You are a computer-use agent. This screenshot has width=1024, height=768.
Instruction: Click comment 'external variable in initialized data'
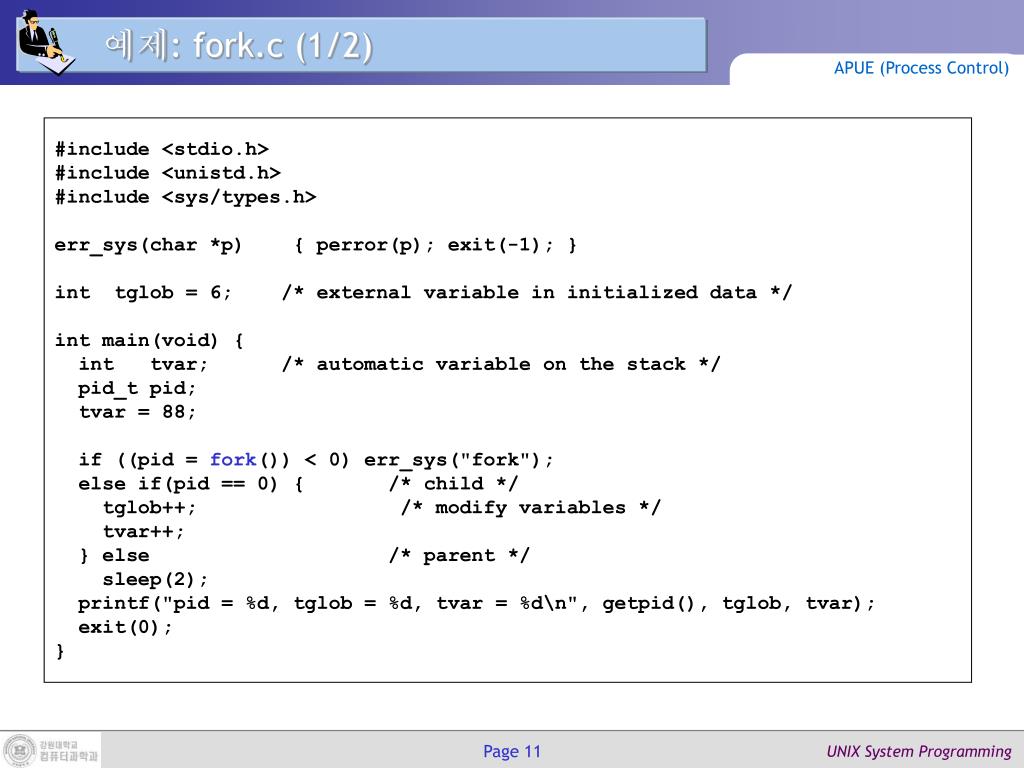[x=537, y=293]
